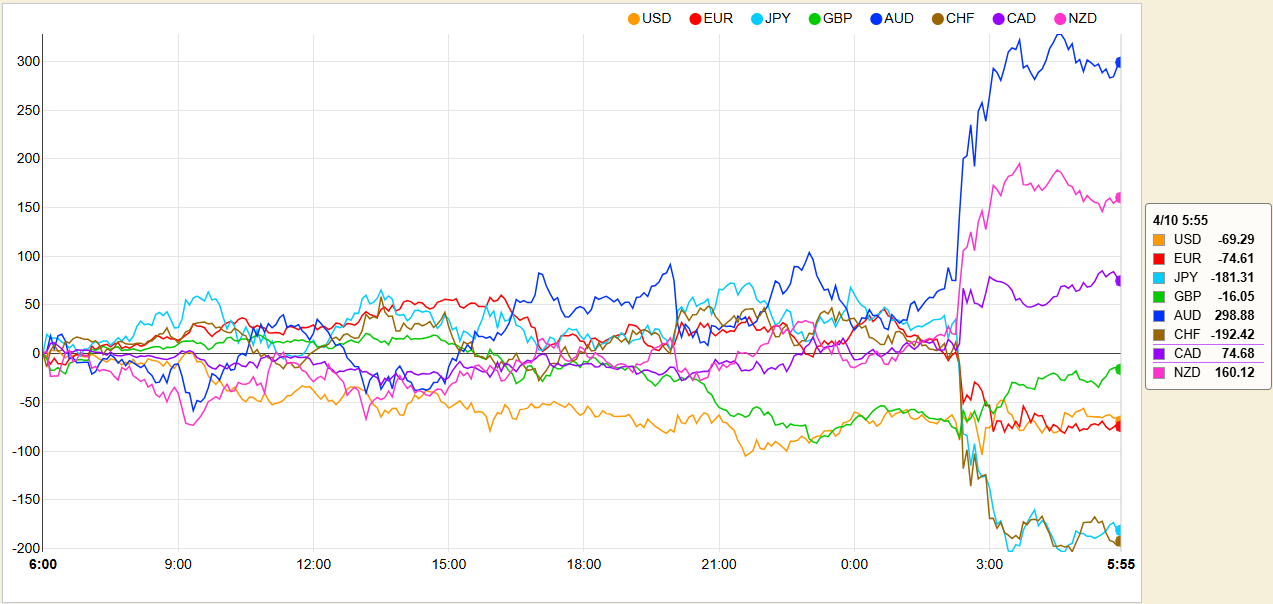Click the AUD line's end marker at 5:55

pyautogui.click(x=1119, y=62)
